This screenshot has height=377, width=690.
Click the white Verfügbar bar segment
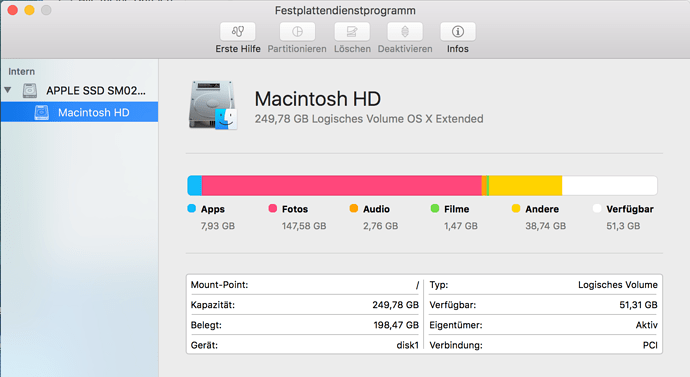pos(609,186)
